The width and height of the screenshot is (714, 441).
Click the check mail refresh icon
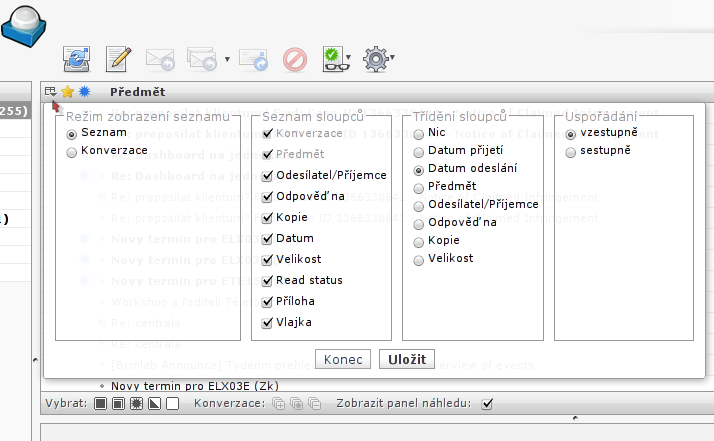click(x=76, y=59)
